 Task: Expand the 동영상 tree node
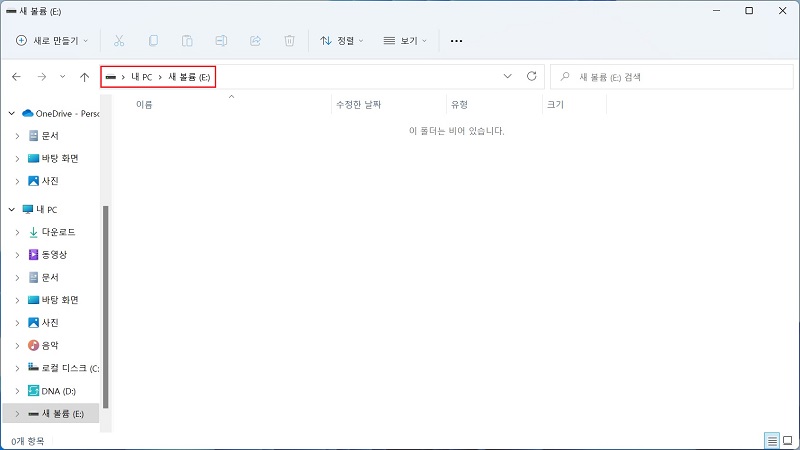[x=17, y=255]
